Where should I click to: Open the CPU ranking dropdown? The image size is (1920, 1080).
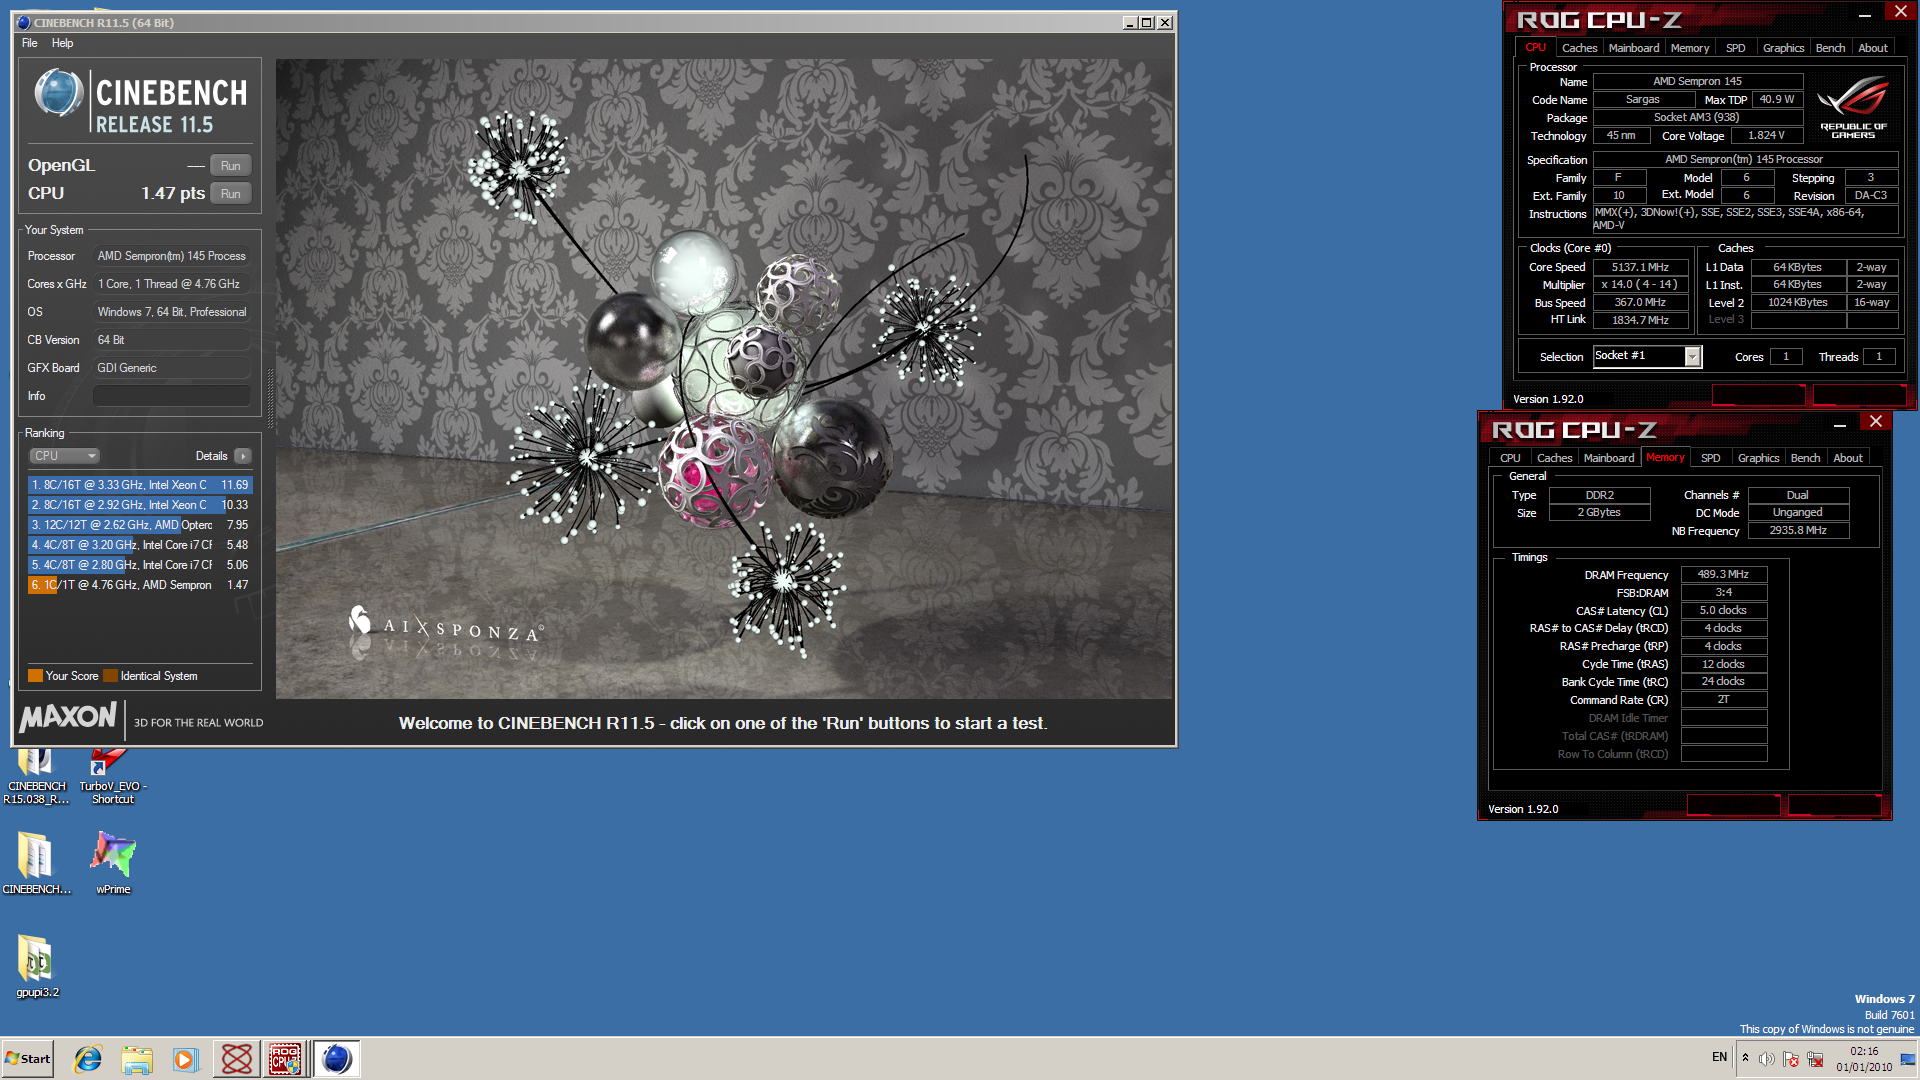(x=64, y=456)
